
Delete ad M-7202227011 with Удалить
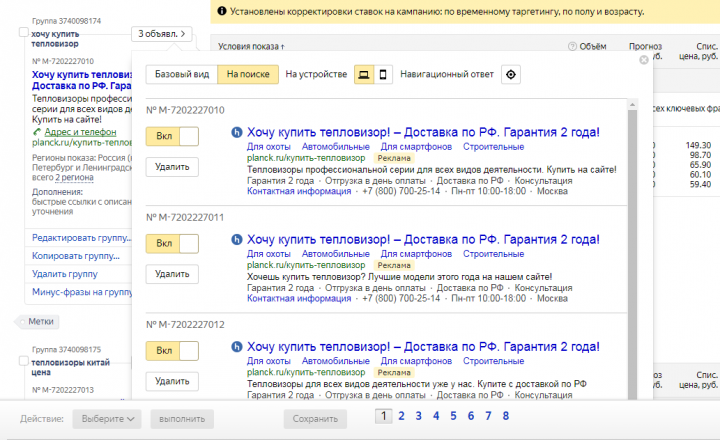tap(172, 274)
